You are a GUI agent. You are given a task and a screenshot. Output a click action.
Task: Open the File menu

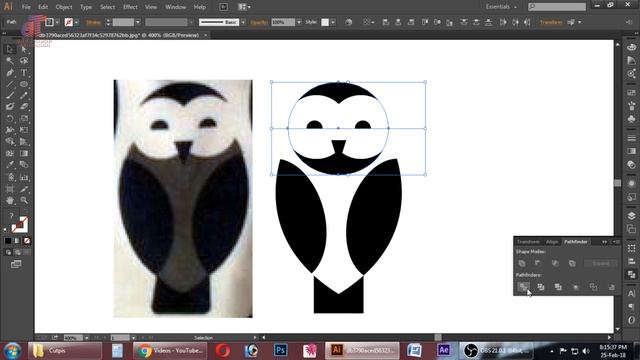26,7
